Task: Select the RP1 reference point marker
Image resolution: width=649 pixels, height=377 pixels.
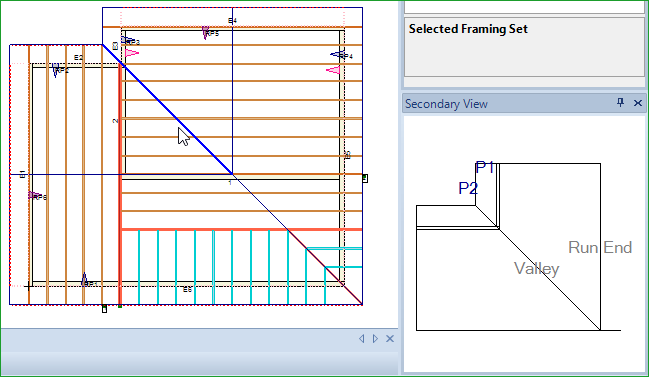Action: pos(84,280)
